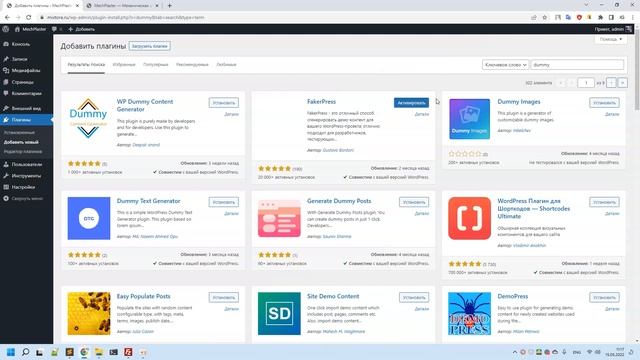Click the Shortcodes Ultimate red bracket icon

point(469,218)
